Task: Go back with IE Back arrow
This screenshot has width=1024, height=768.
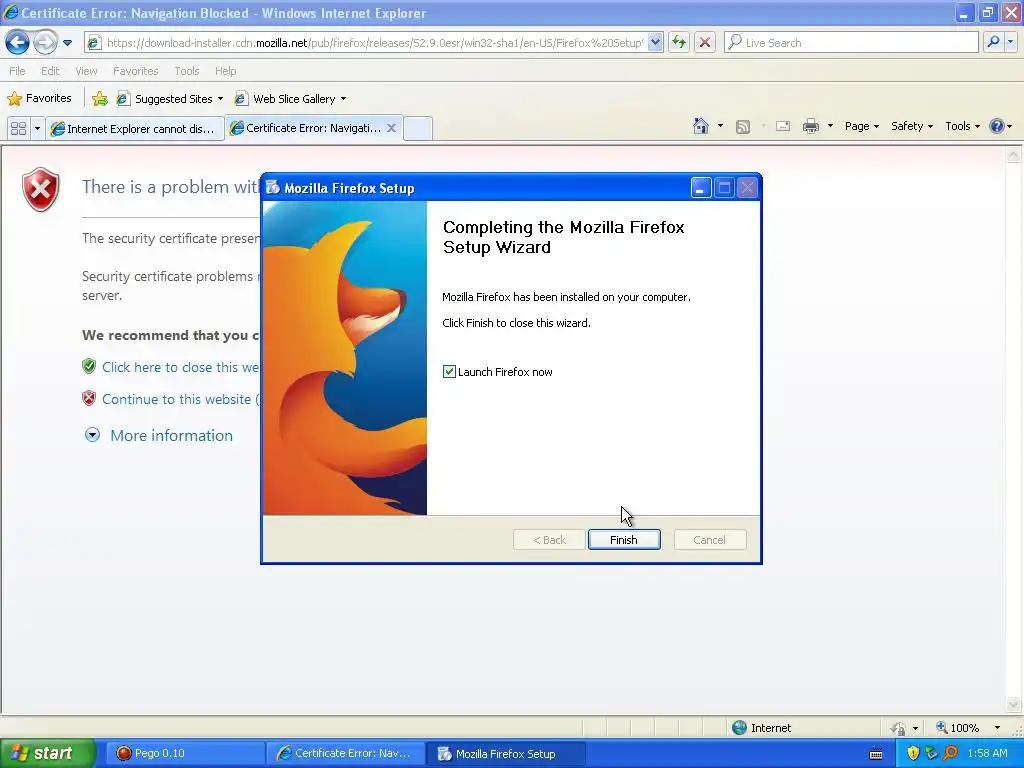Action: click(x=18, y=42)
